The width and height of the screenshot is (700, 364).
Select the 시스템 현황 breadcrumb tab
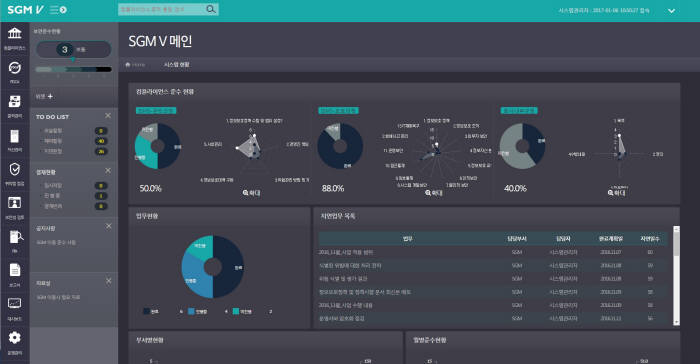click(176, 65)
